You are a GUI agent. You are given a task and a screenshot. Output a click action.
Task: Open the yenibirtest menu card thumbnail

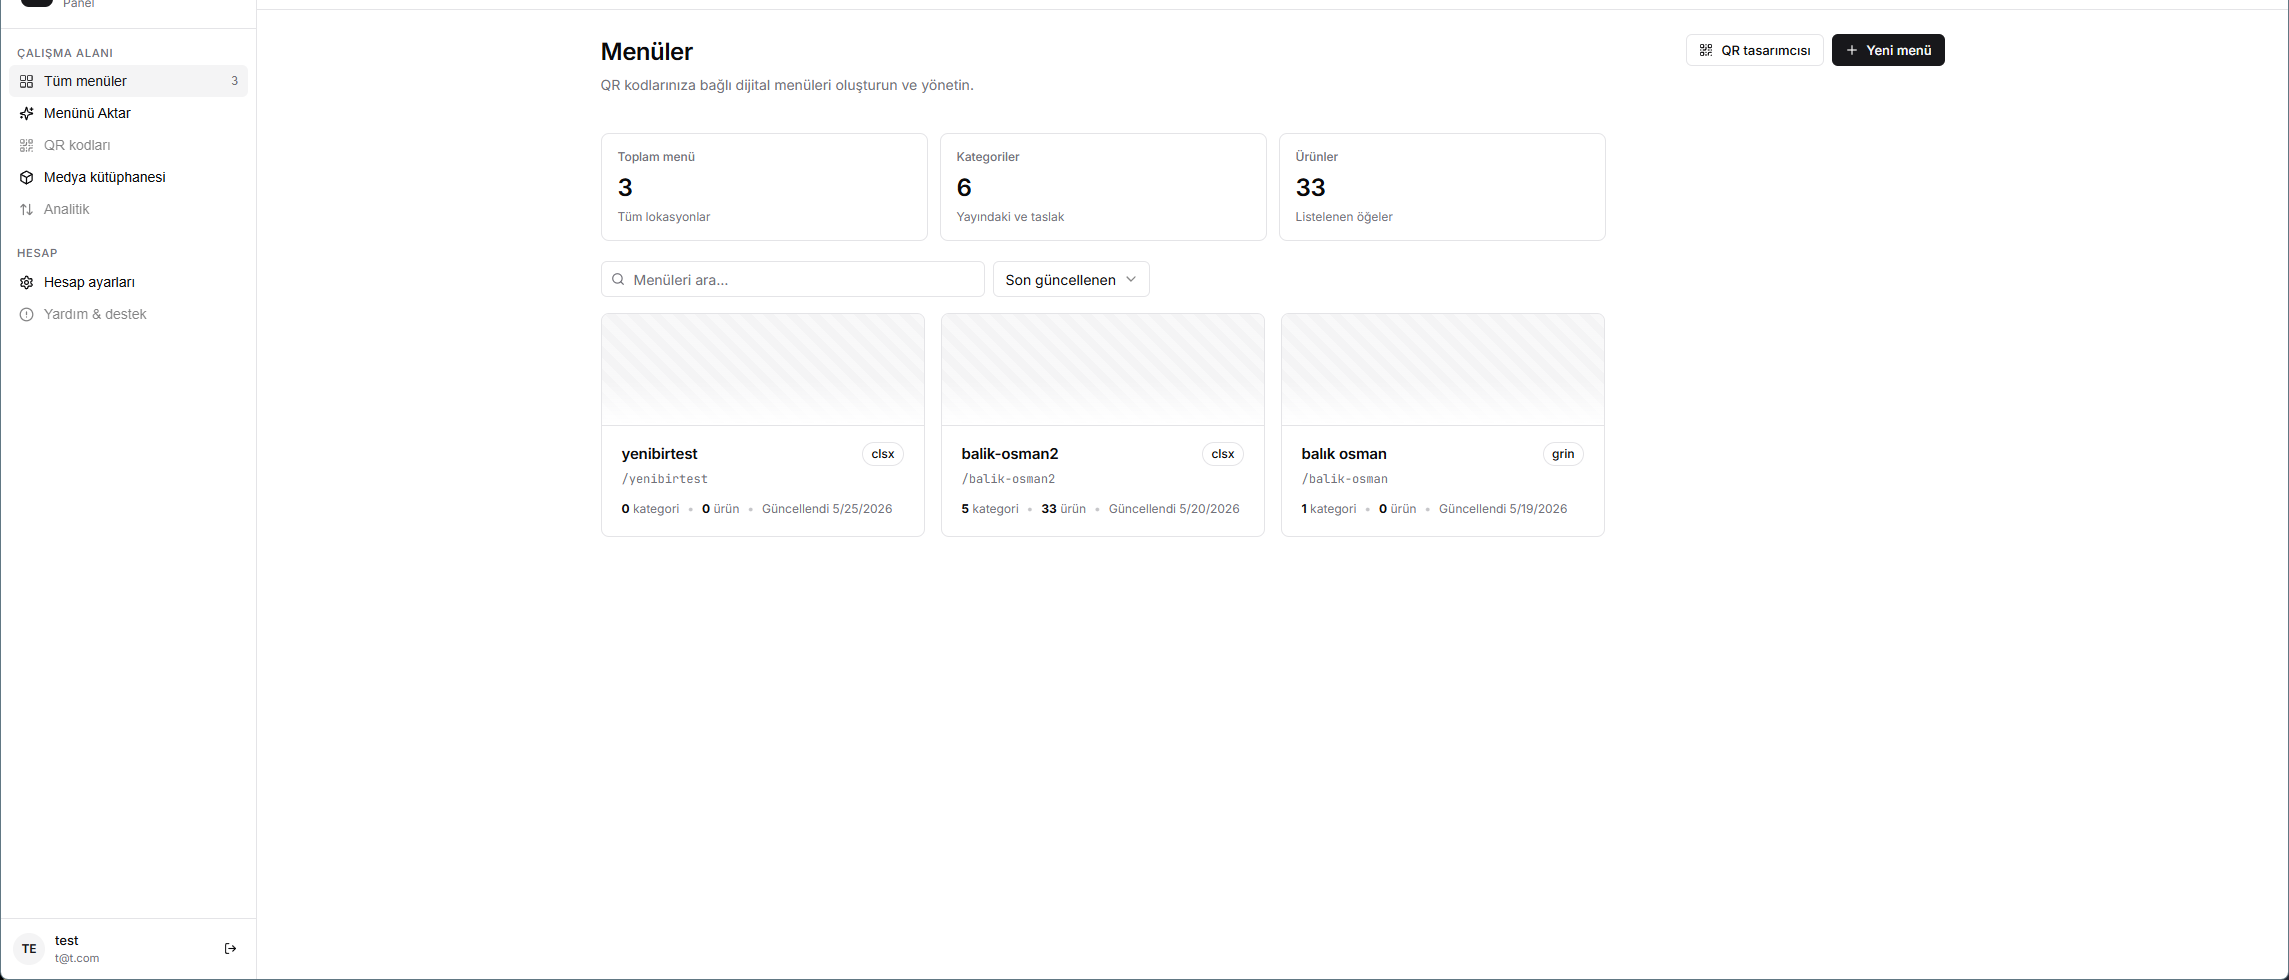[763, 369]
